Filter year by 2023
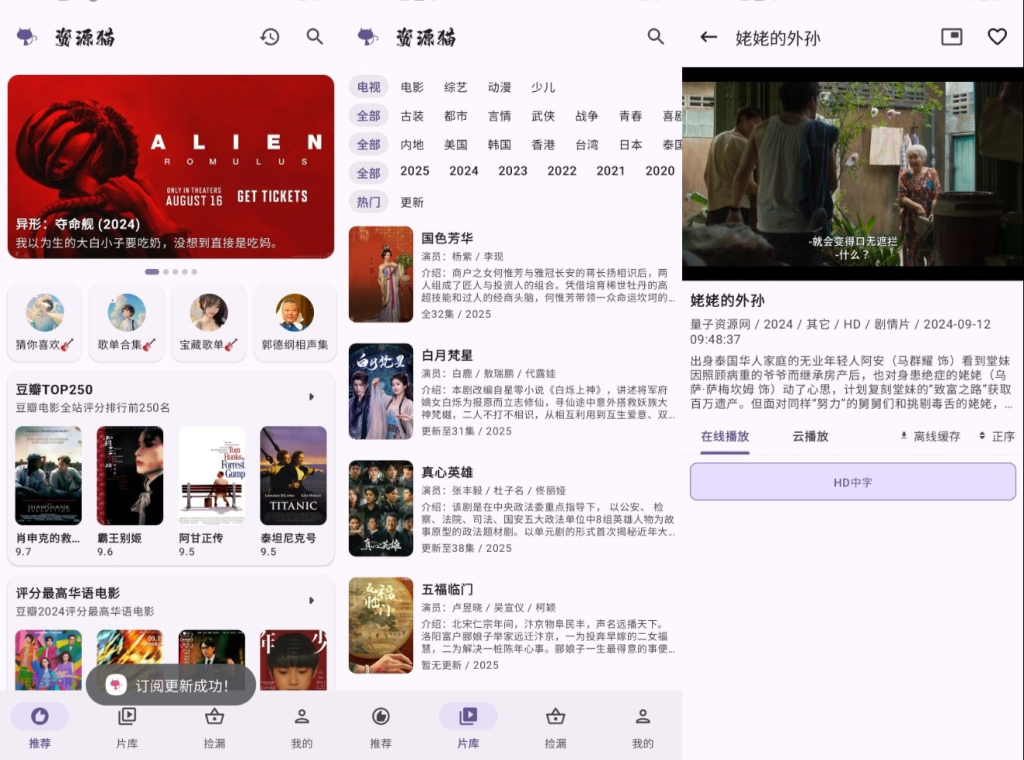1024x760 pixels. click(x=513, y=170)
